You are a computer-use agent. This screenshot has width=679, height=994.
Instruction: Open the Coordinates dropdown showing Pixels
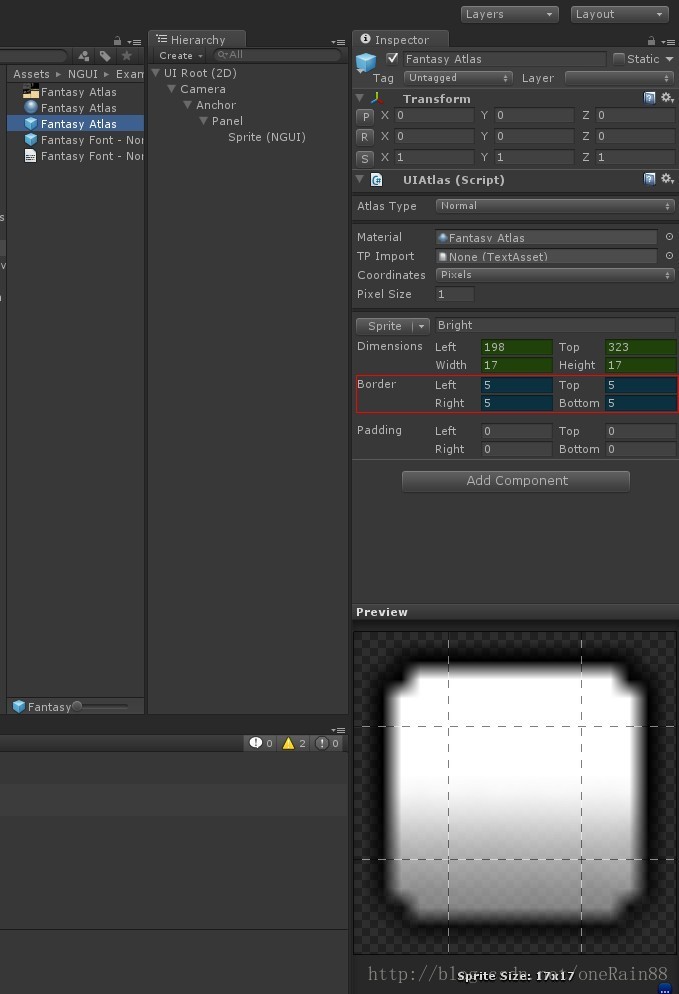click(x=555, y=274)
